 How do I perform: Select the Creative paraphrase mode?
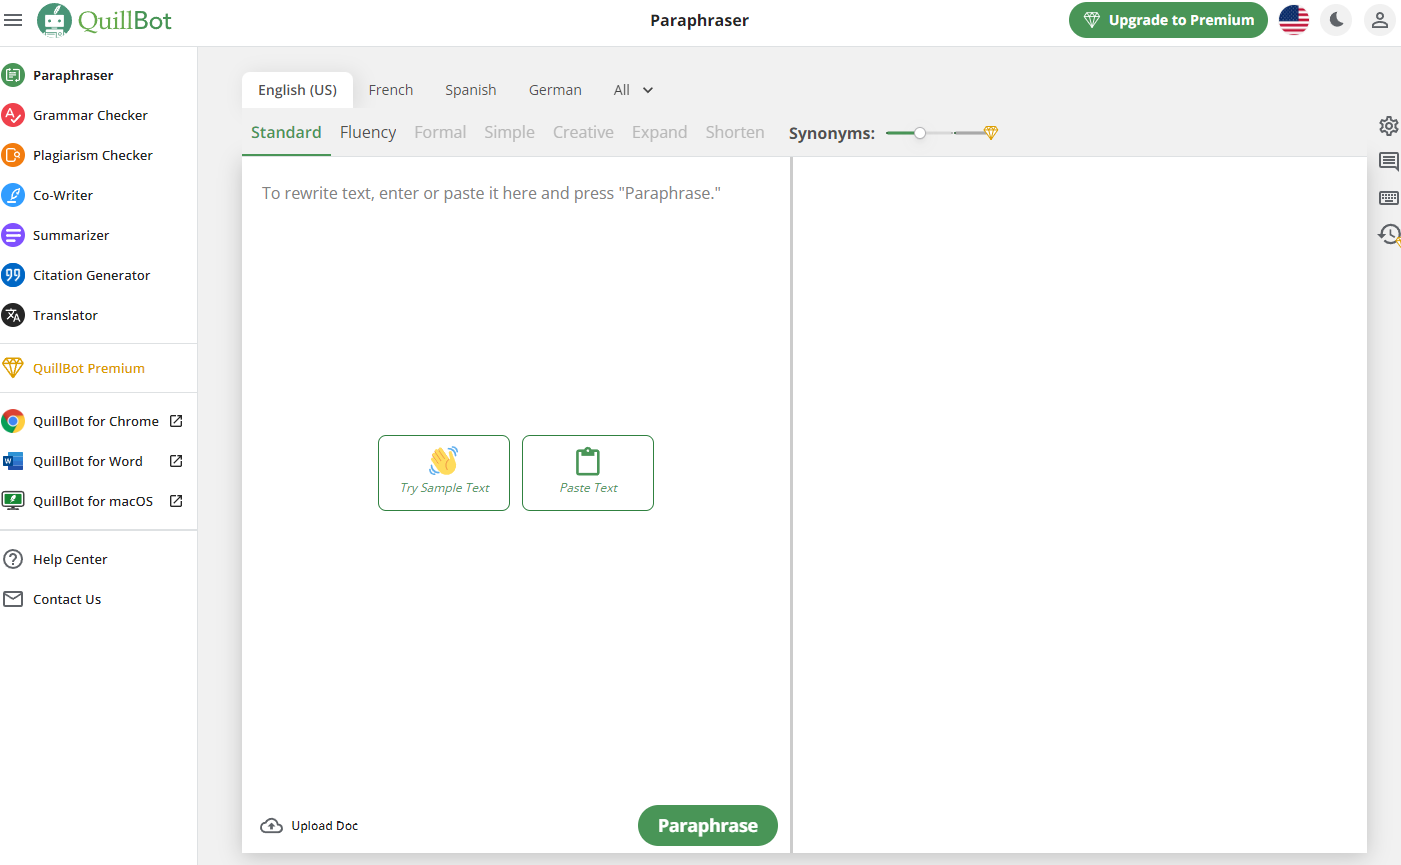pyautogui.click(x=583, y=132)
